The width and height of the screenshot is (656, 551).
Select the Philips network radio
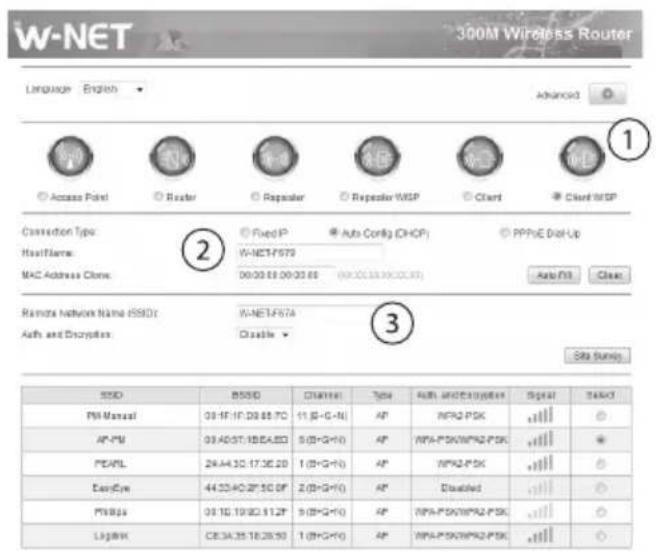click(601, 512)
